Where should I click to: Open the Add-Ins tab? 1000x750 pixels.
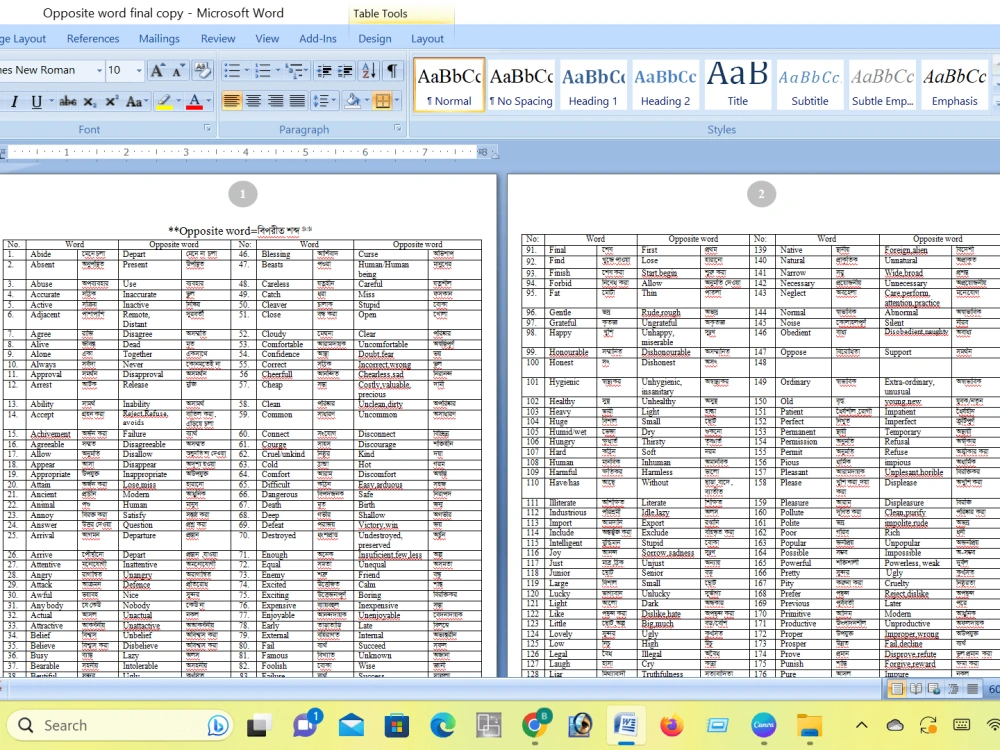pyautogui.click(x=318, y=38)
